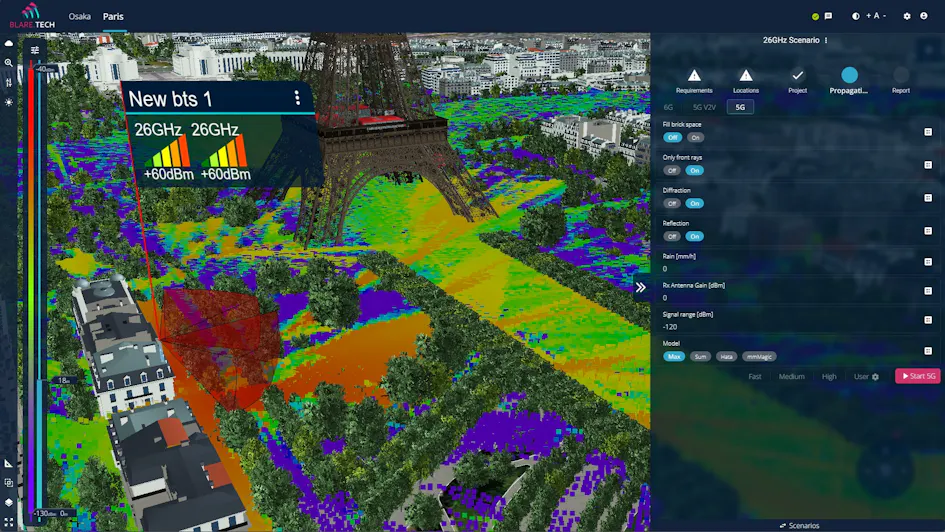The image size is (945, 532).
Task: Expand the Scenarios bar at bottom
Action: click(799, 526)
